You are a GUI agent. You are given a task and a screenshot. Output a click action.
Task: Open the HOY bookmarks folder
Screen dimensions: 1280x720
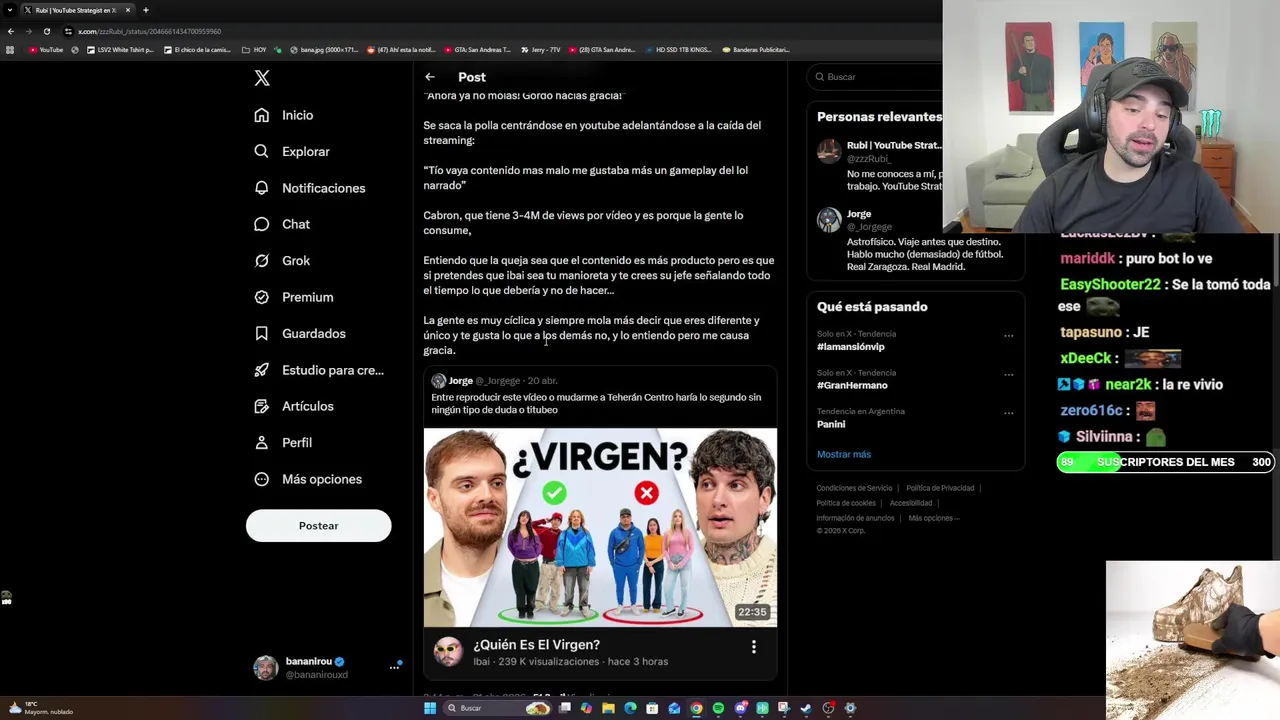pos(255,50)
